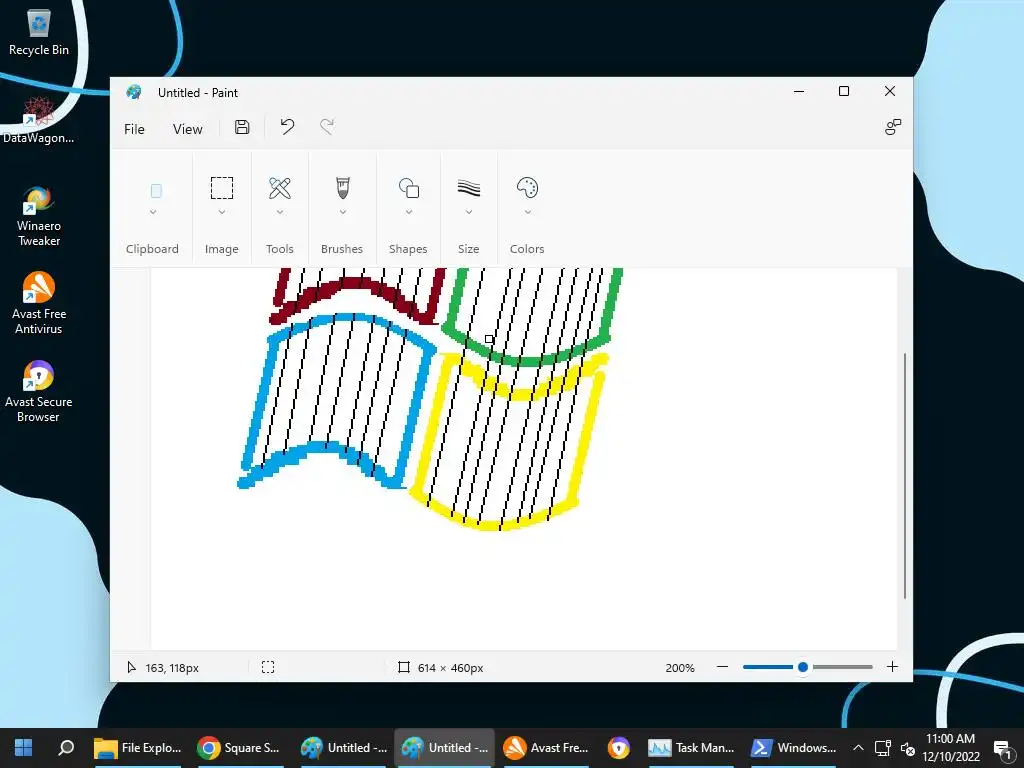Click the Shapes label

tap(408, 249)
